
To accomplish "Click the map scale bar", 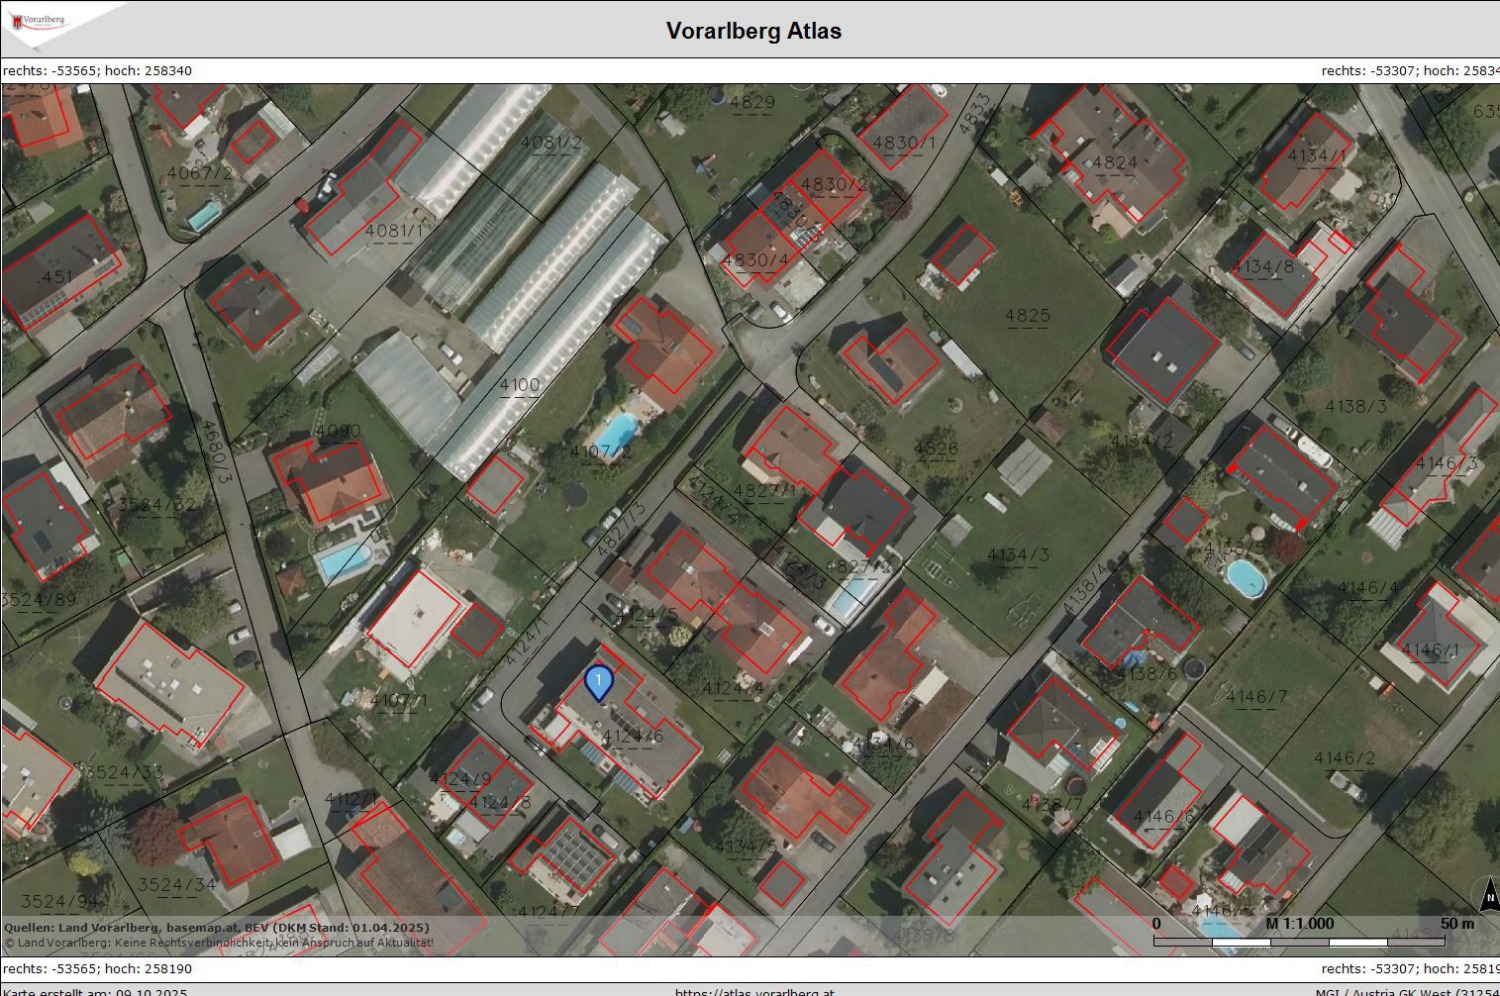I will pyautogui.click(x=1298, y=941).
